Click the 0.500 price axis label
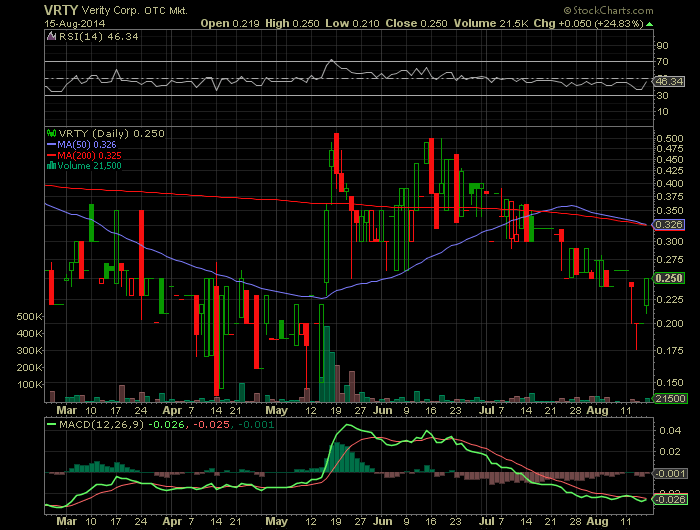The image size is (700, 530). click(x=670, y=138)
